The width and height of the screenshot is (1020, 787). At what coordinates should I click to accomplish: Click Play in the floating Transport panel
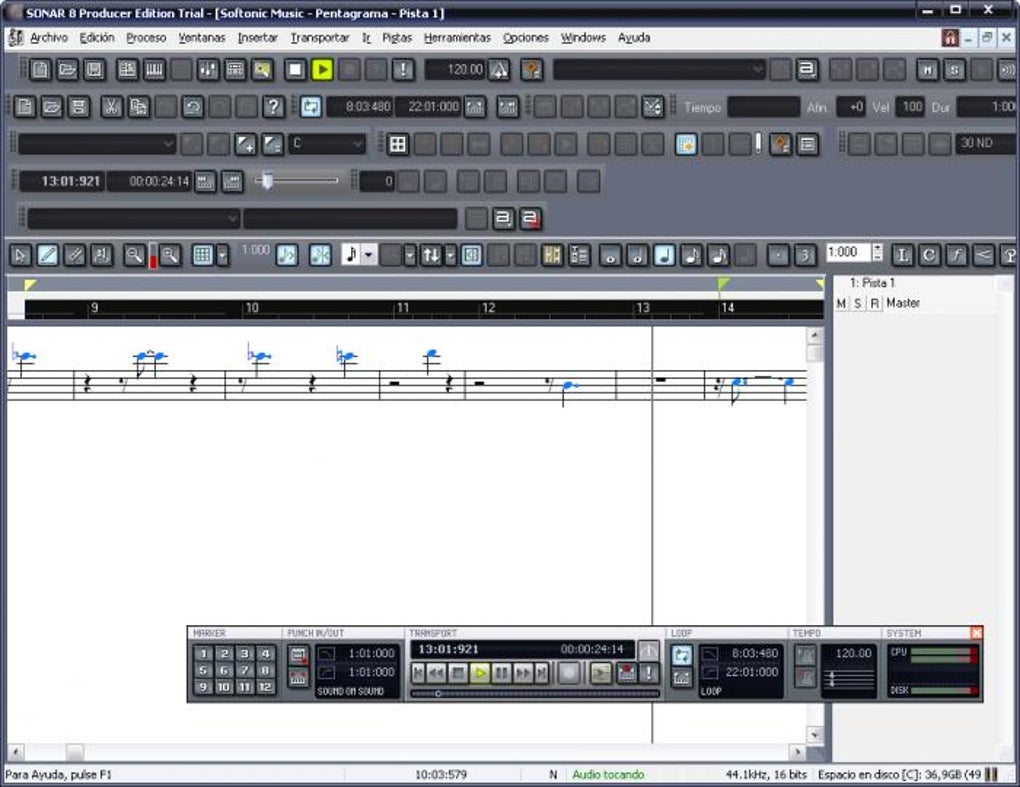pyautogui.click(x=480, y=673)
